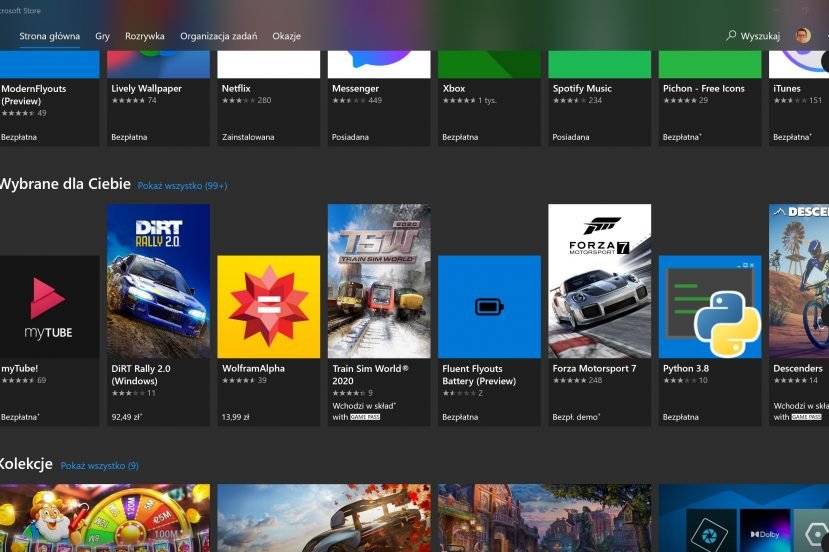
Task: Open DiRT Rally 2.0 cover art
Action: click(158, 281)
